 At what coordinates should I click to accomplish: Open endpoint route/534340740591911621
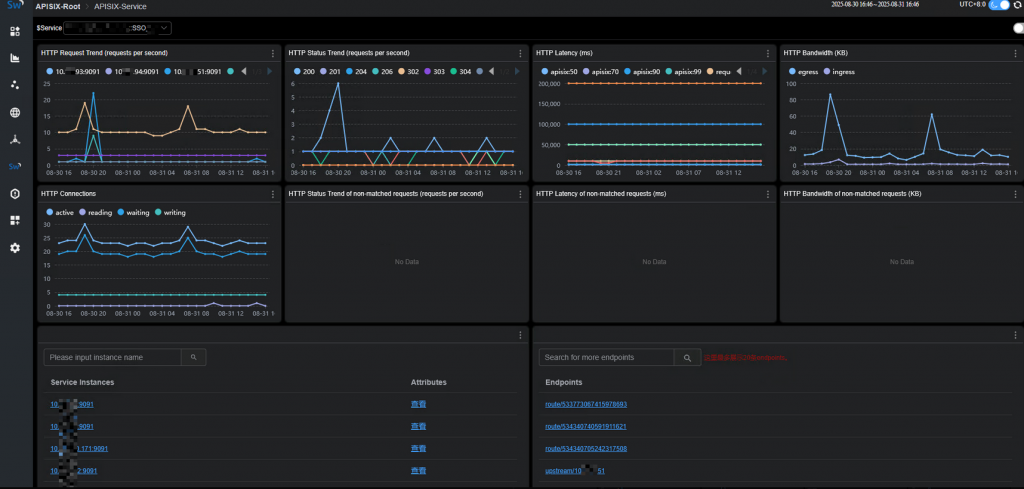tap(586, 426)
